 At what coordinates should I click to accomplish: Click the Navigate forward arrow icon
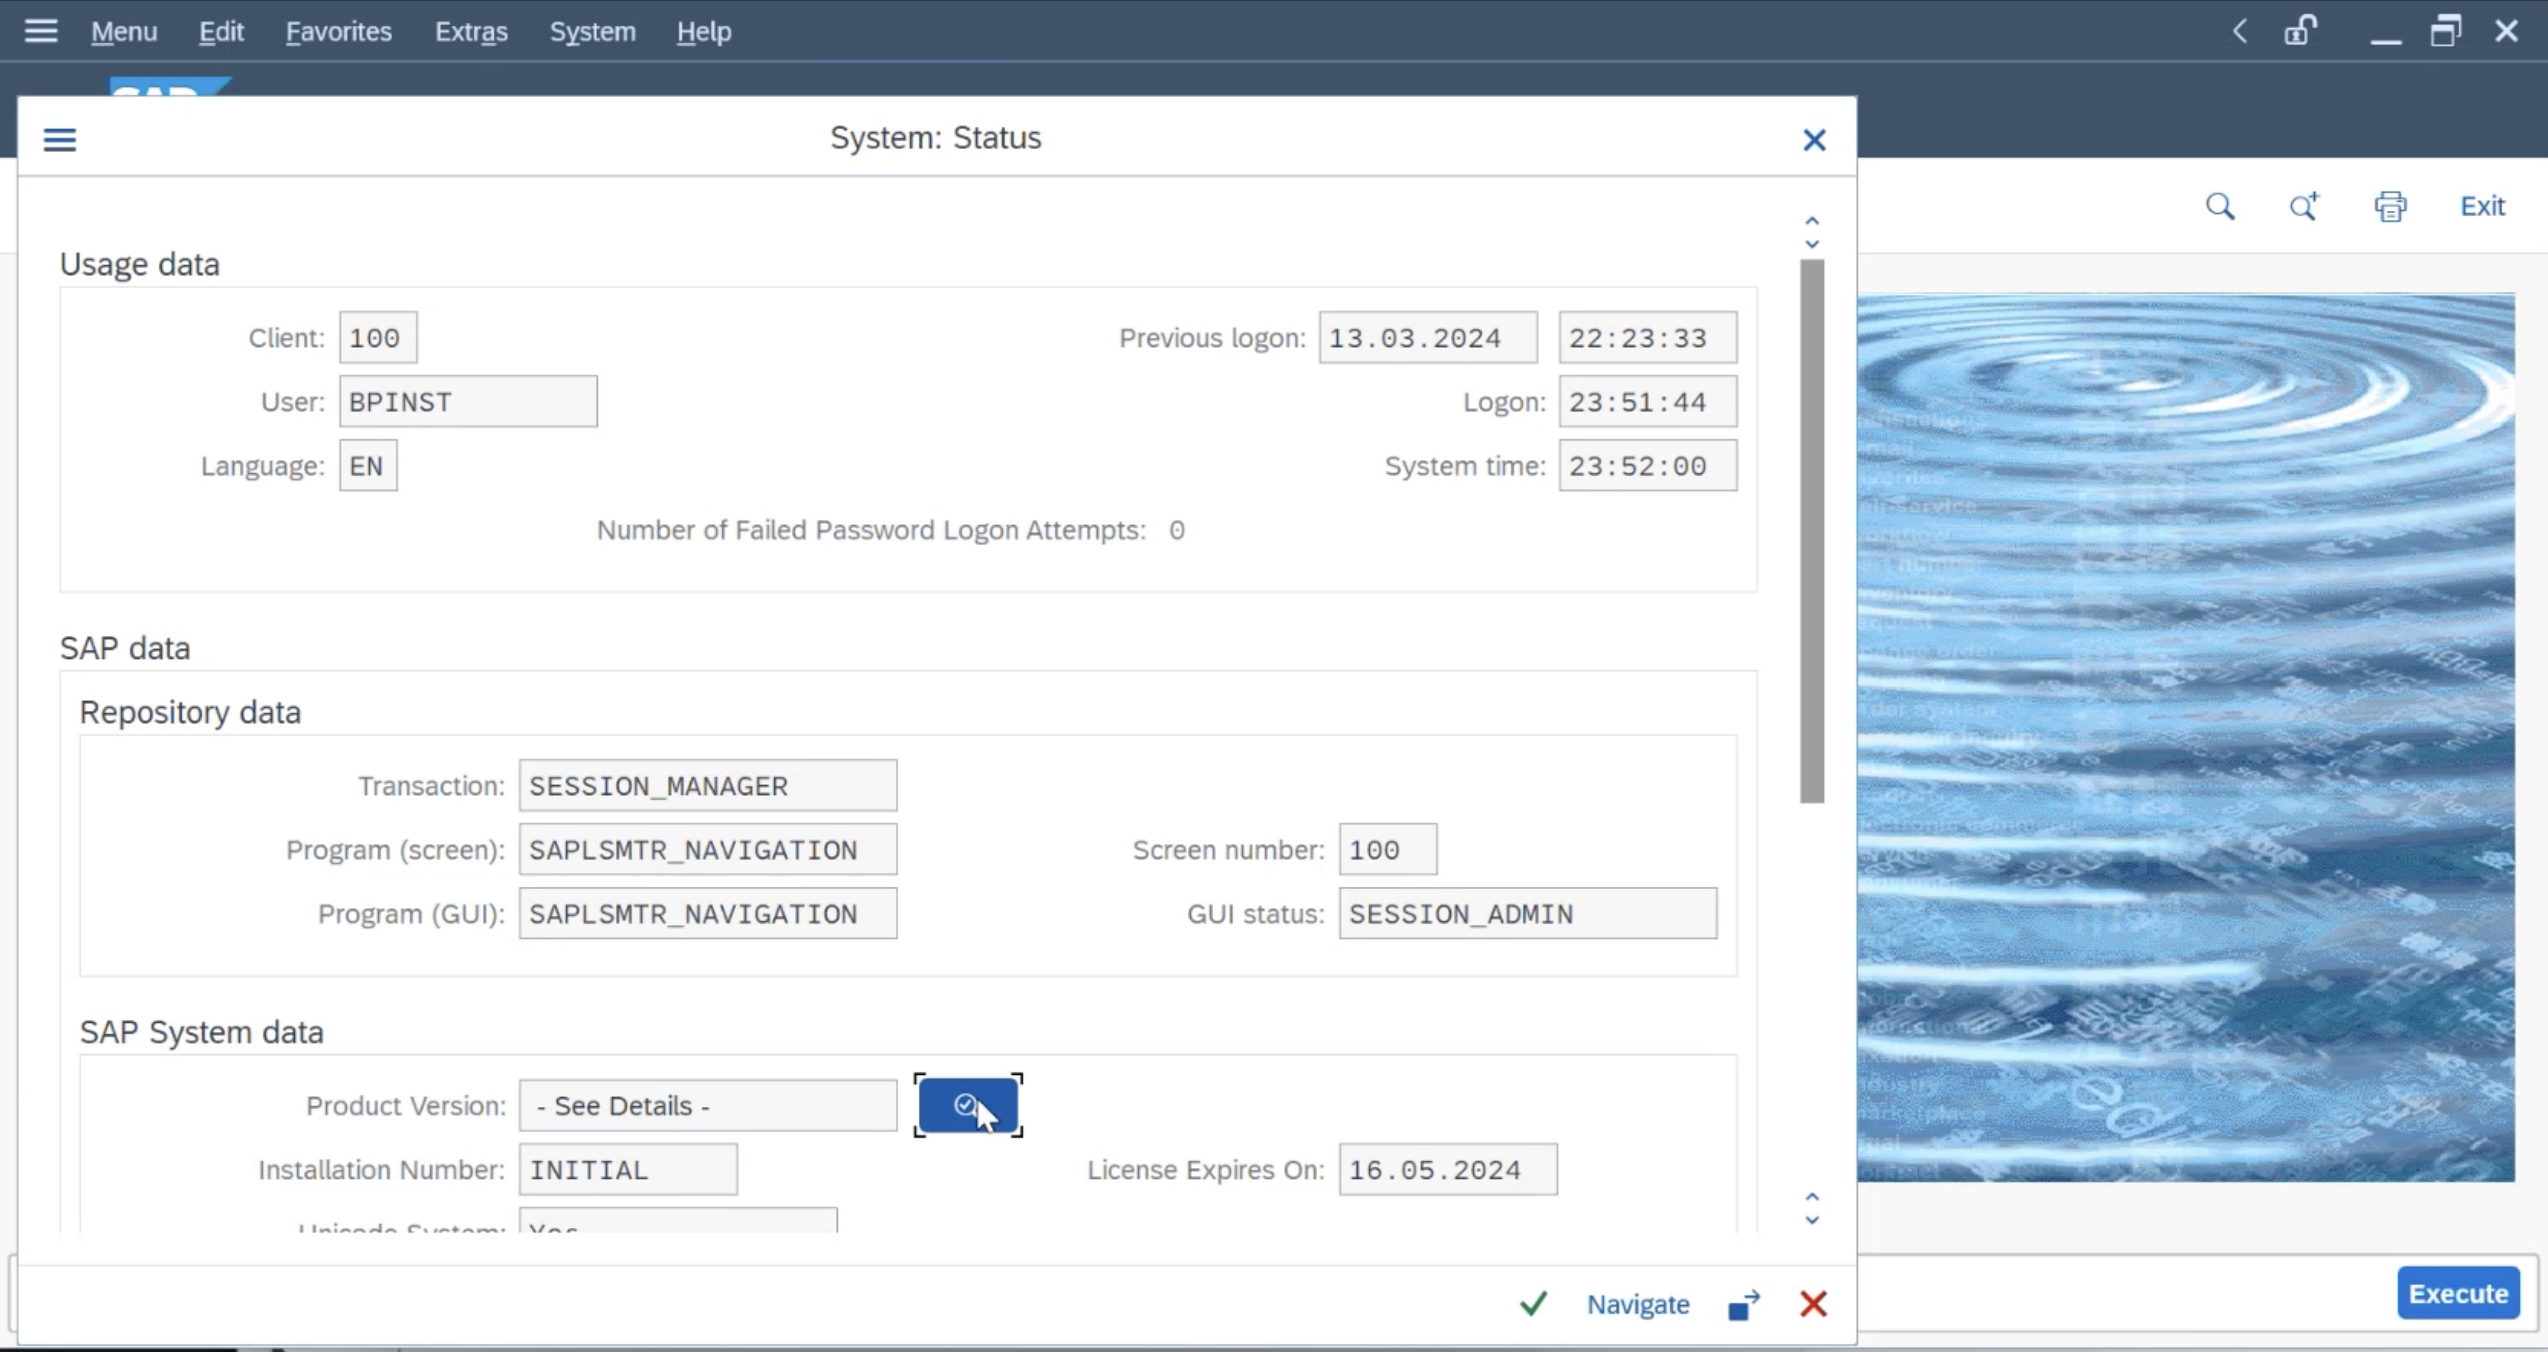tap(1743, 1304)
